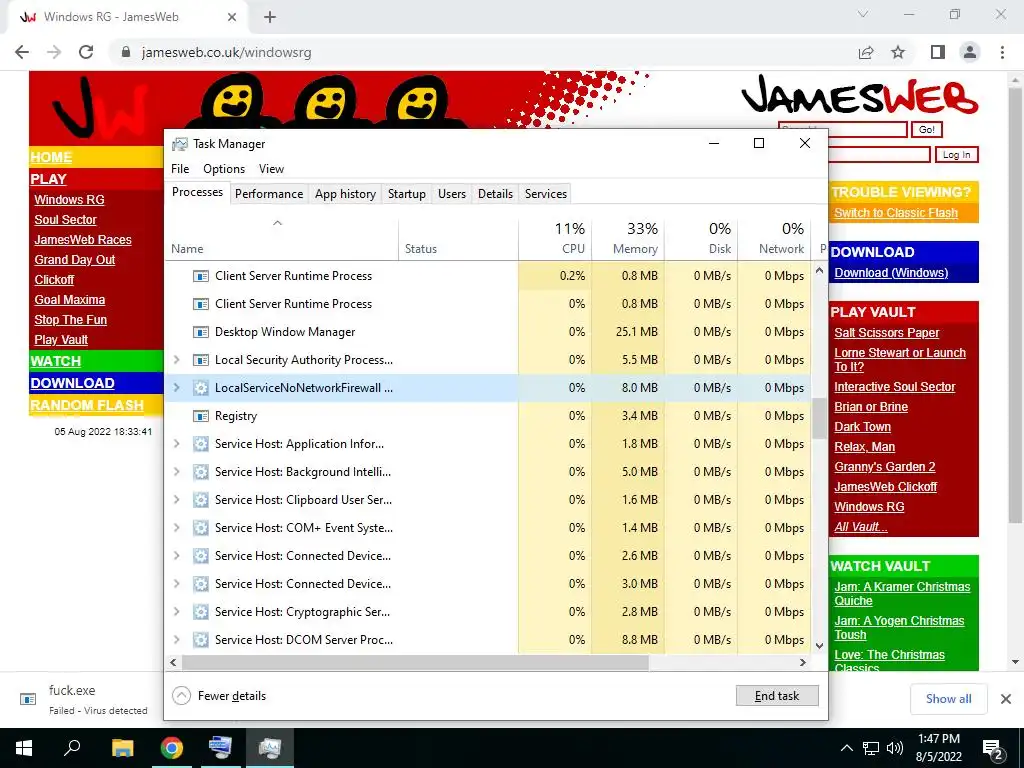Viewport: 1024px width, 768px height.
Task: Switch to the Services tab
Action: coord(546,194)
